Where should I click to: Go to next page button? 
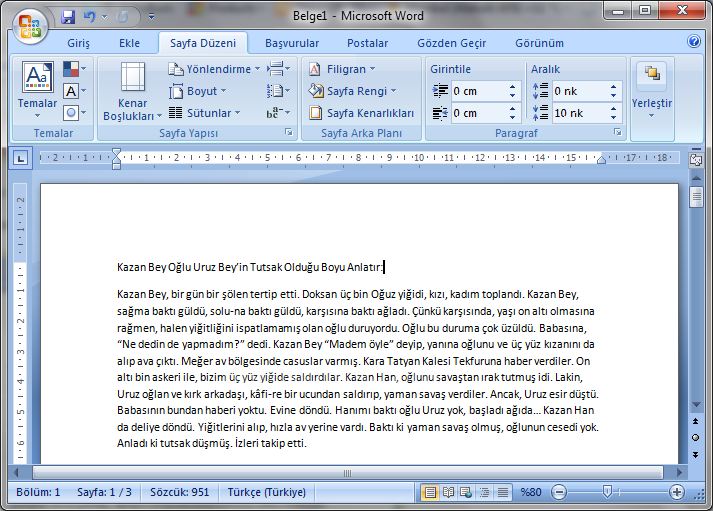pyautogui.click(x=696, y=454)
